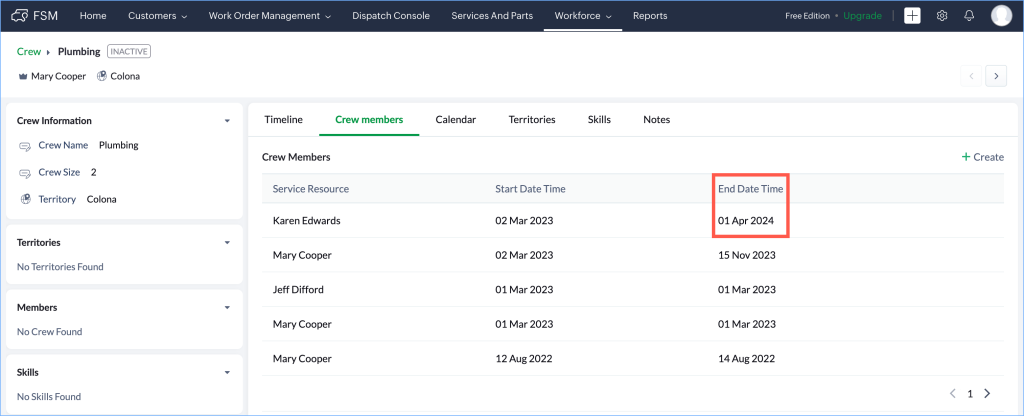Open the notifications bell
1024x416 pixels.
969,16
